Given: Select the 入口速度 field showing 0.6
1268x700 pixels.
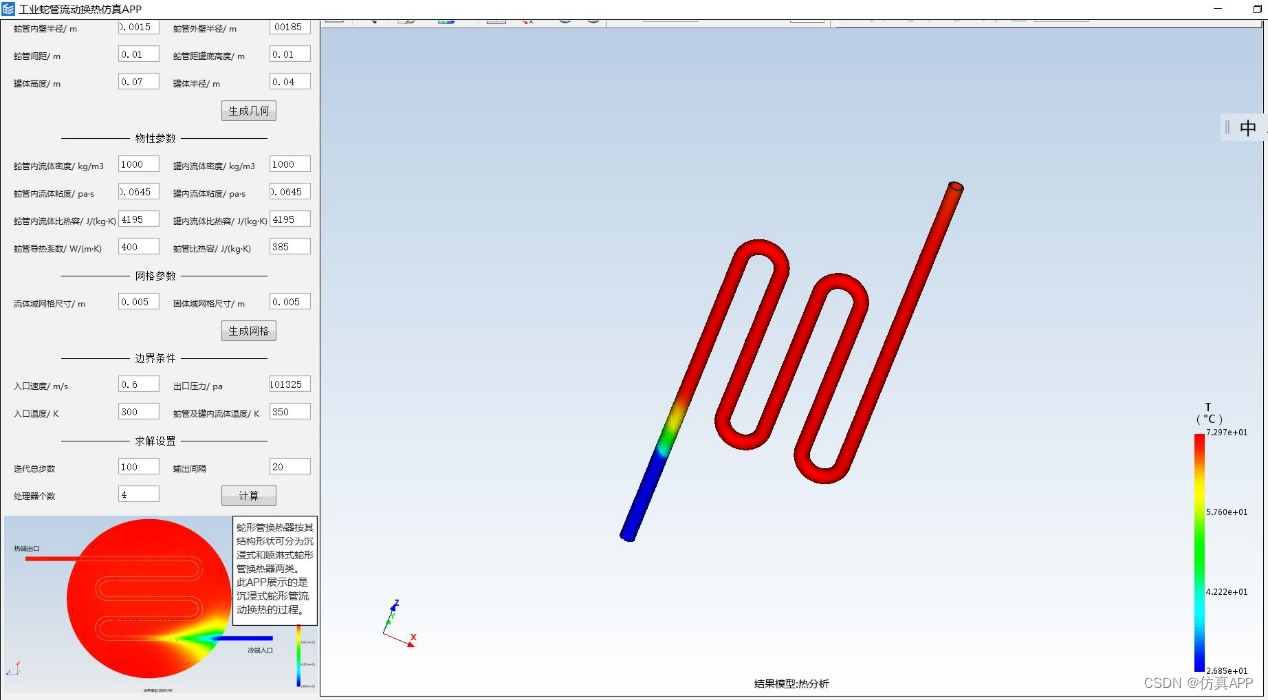Looking at the screenshot, I should point(139,384).
